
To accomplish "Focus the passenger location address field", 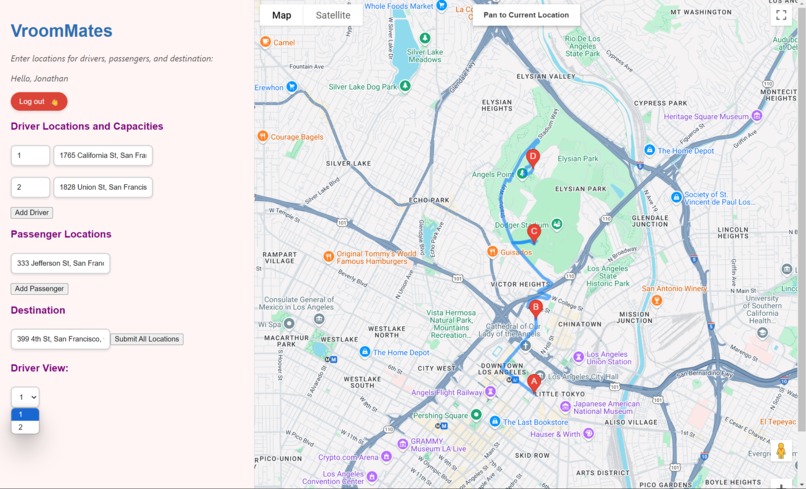I will [60, 263].
